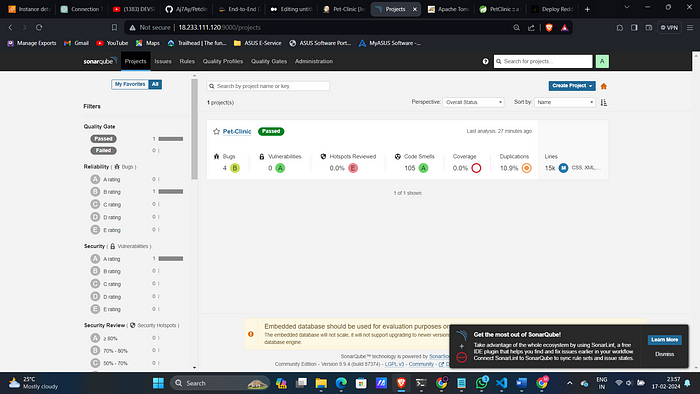The image size is (700, 394).
Task: Click the Code Smells rating A badge
Action: pos(423,168)
